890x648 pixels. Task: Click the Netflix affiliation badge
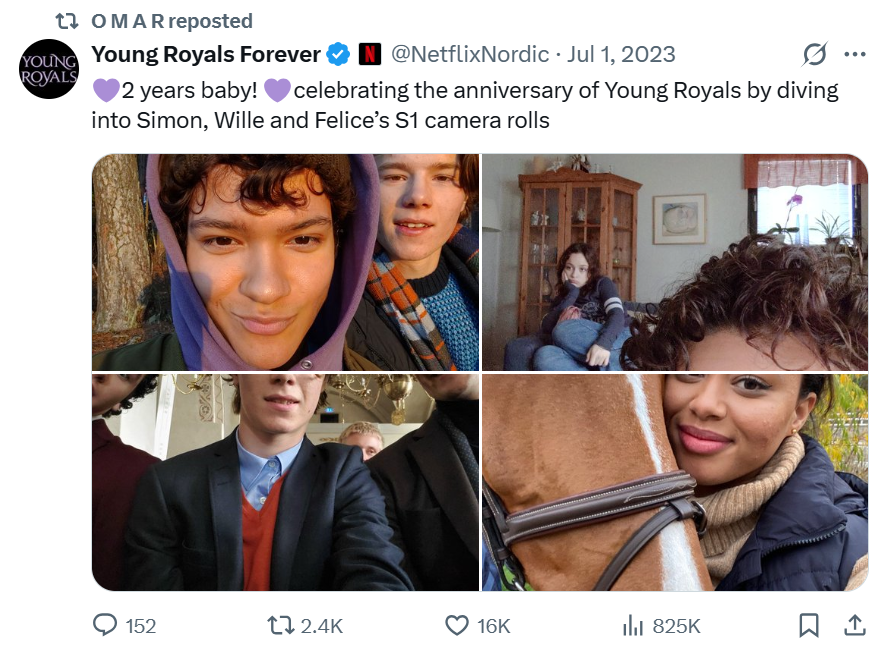pyautogui.click(x=369, y=54)
